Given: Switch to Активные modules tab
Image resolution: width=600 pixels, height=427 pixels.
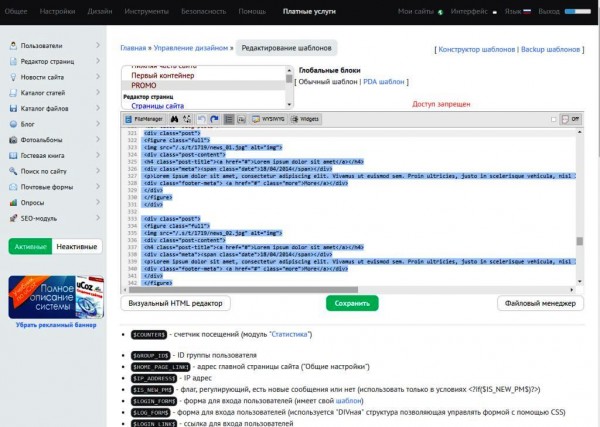Looking at the screenshot, I should tap(30, 247).
